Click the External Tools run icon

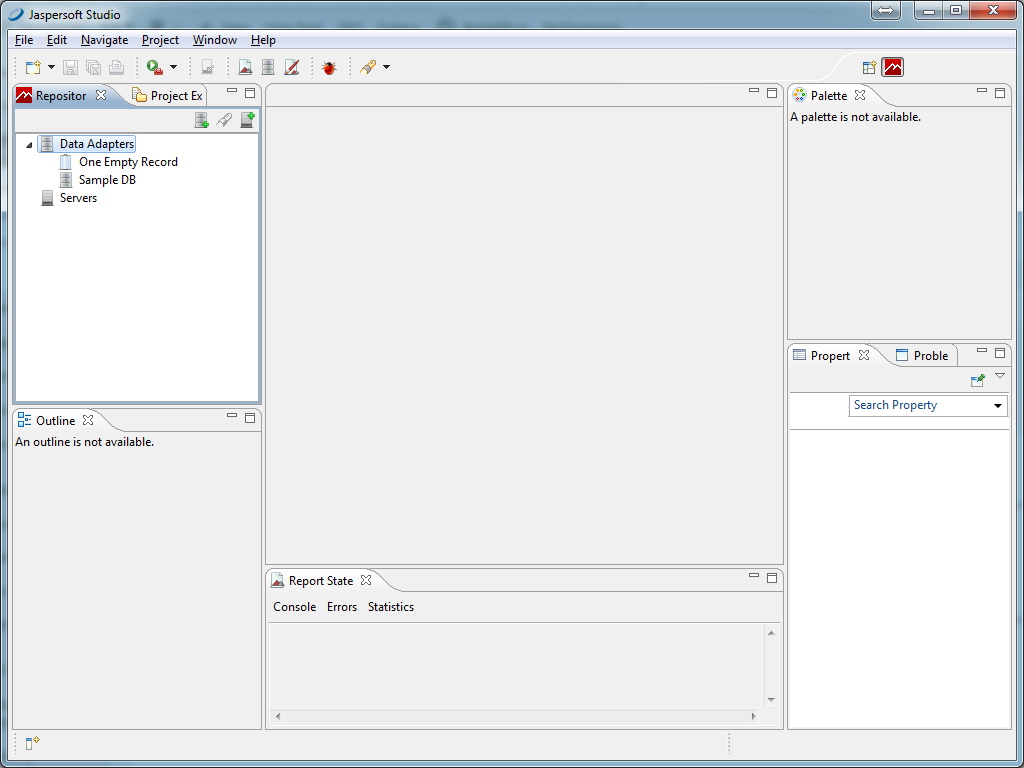pos(155,67)
